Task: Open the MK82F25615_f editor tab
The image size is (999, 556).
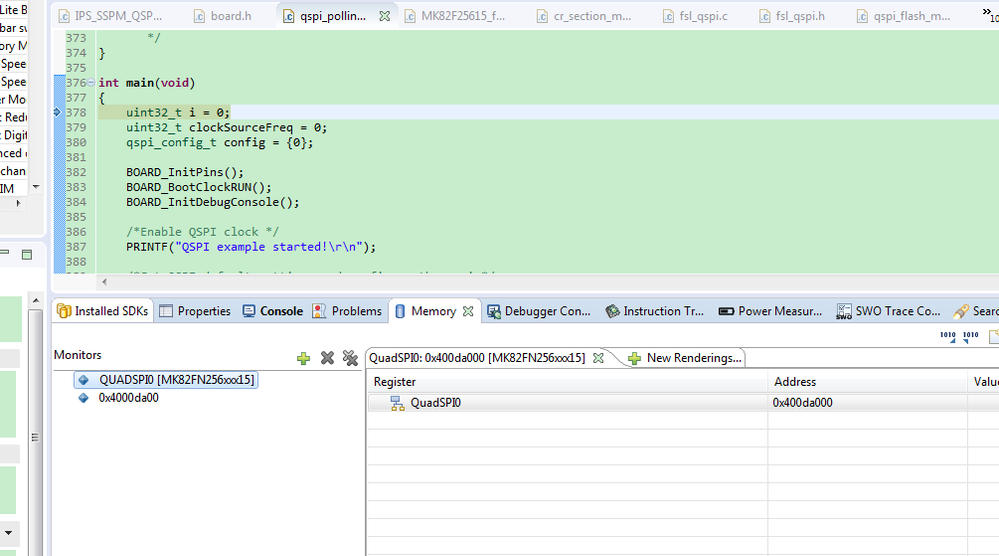Action: (455, 16)
